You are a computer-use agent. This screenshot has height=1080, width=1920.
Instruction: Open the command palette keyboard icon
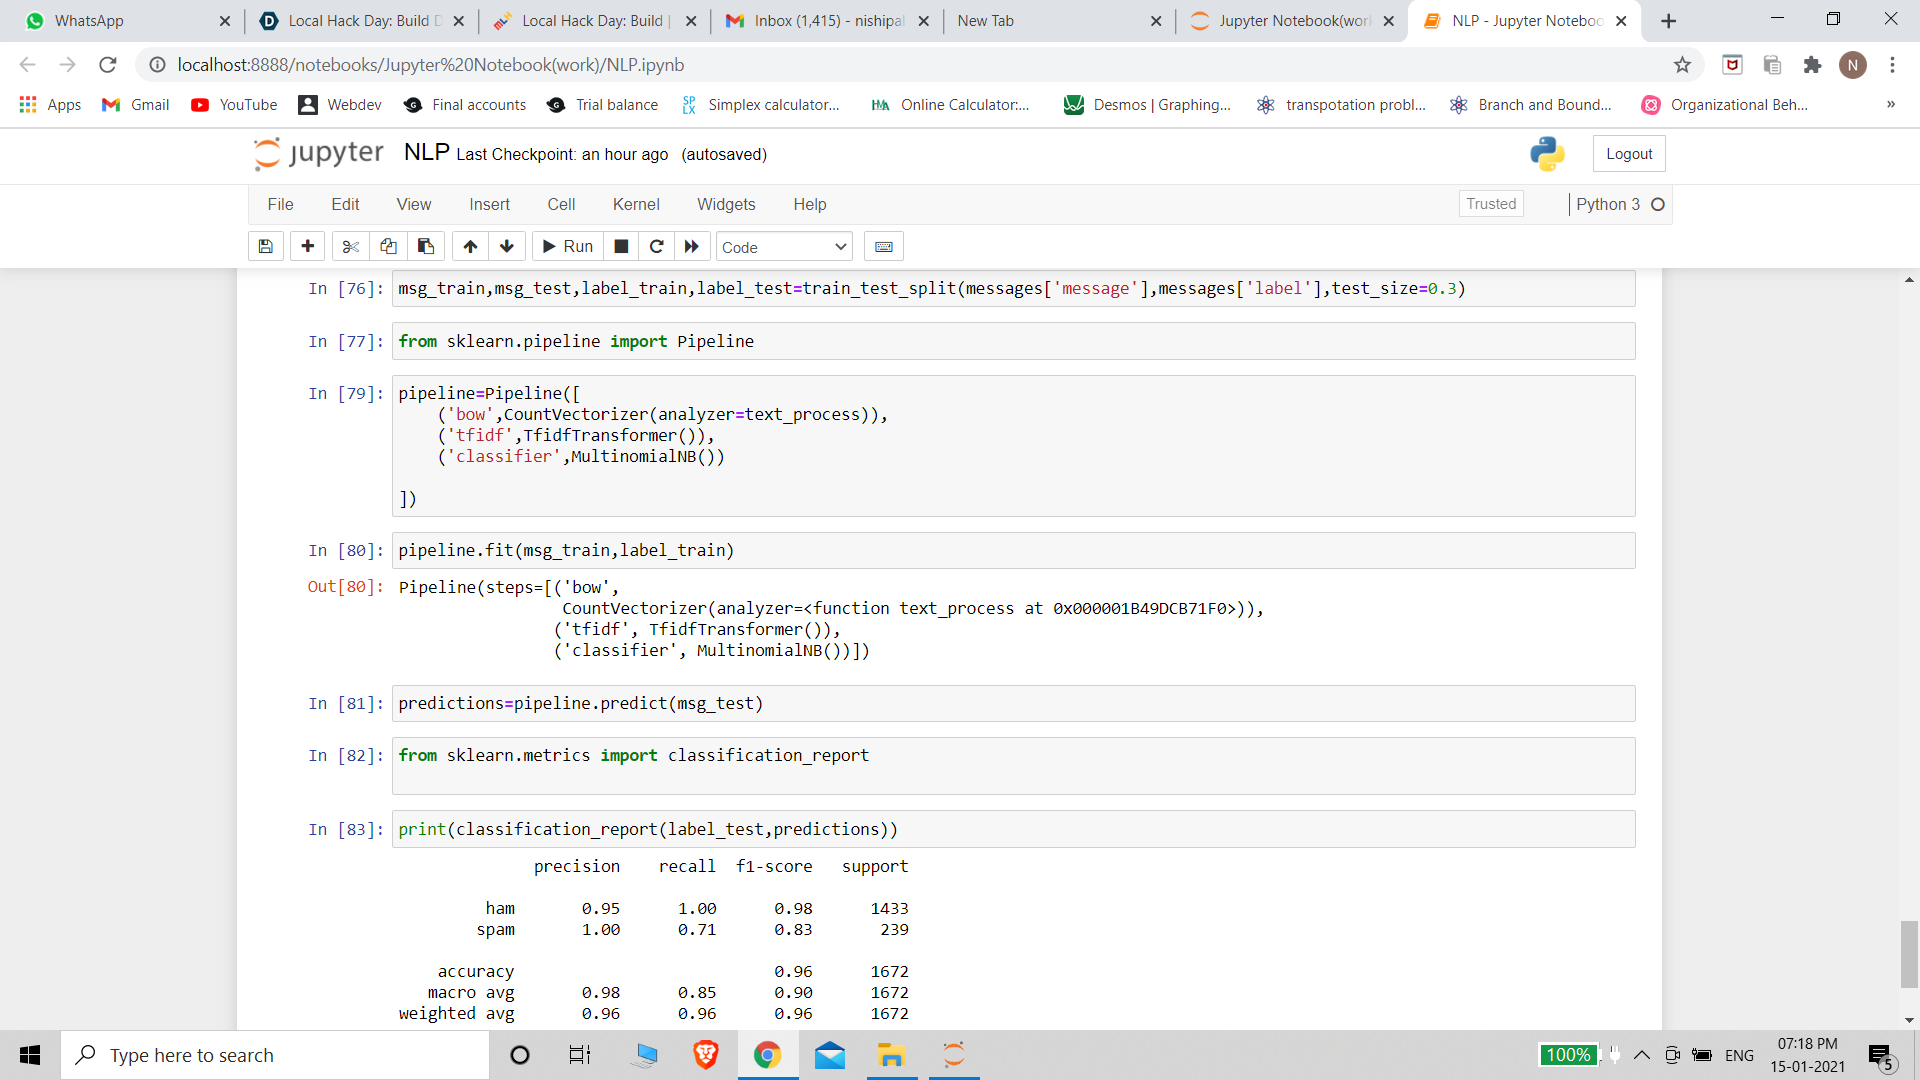click(883, 246)
